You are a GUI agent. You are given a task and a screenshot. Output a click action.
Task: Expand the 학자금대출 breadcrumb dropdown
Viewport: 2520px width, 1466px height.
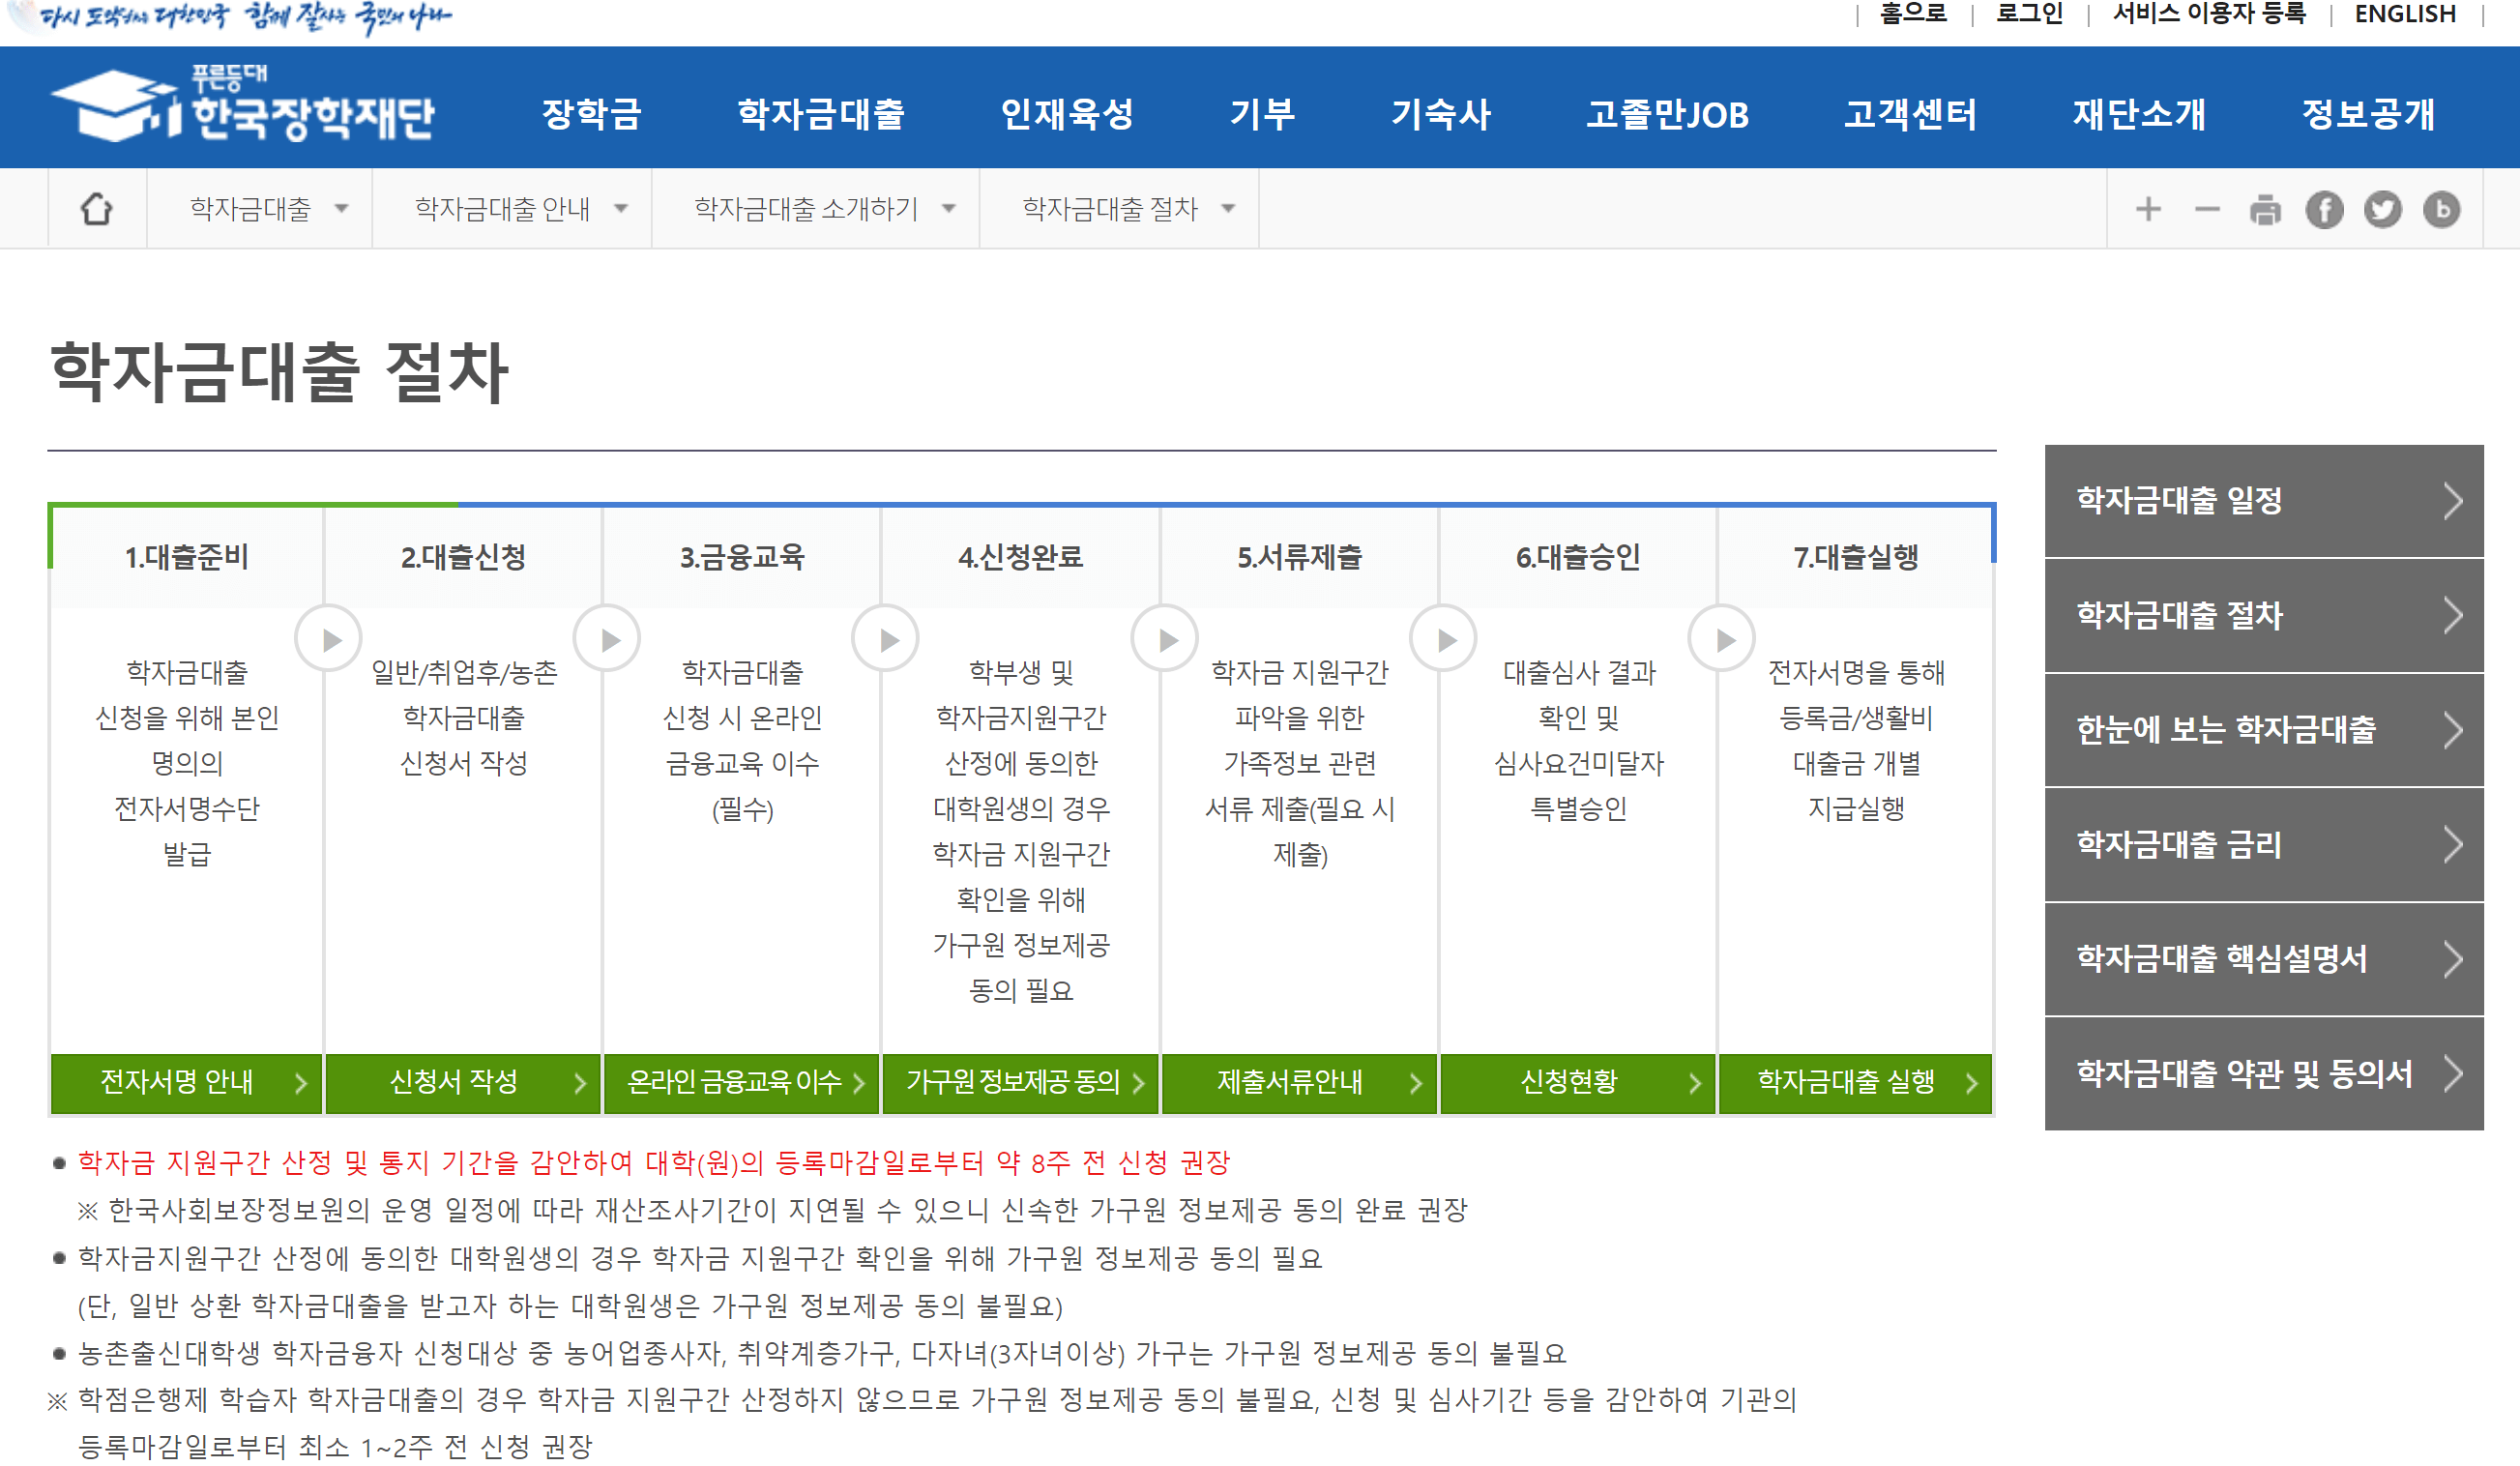(x=266, y=207)
